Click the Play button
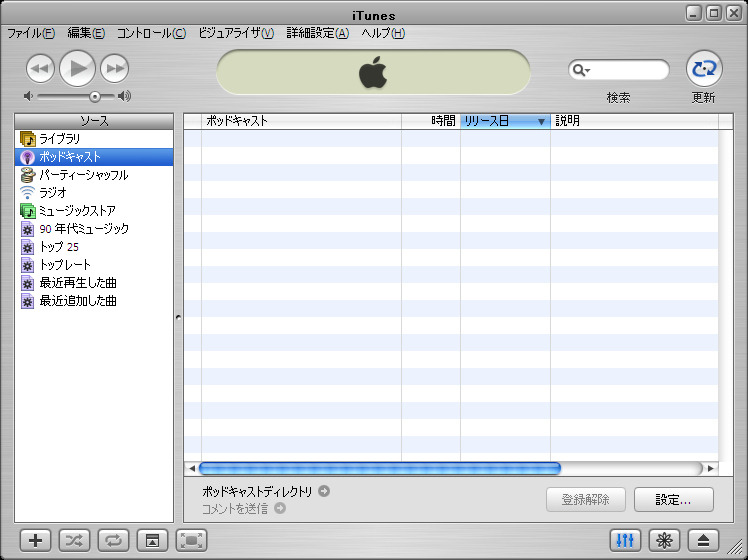 click(77, 68)
